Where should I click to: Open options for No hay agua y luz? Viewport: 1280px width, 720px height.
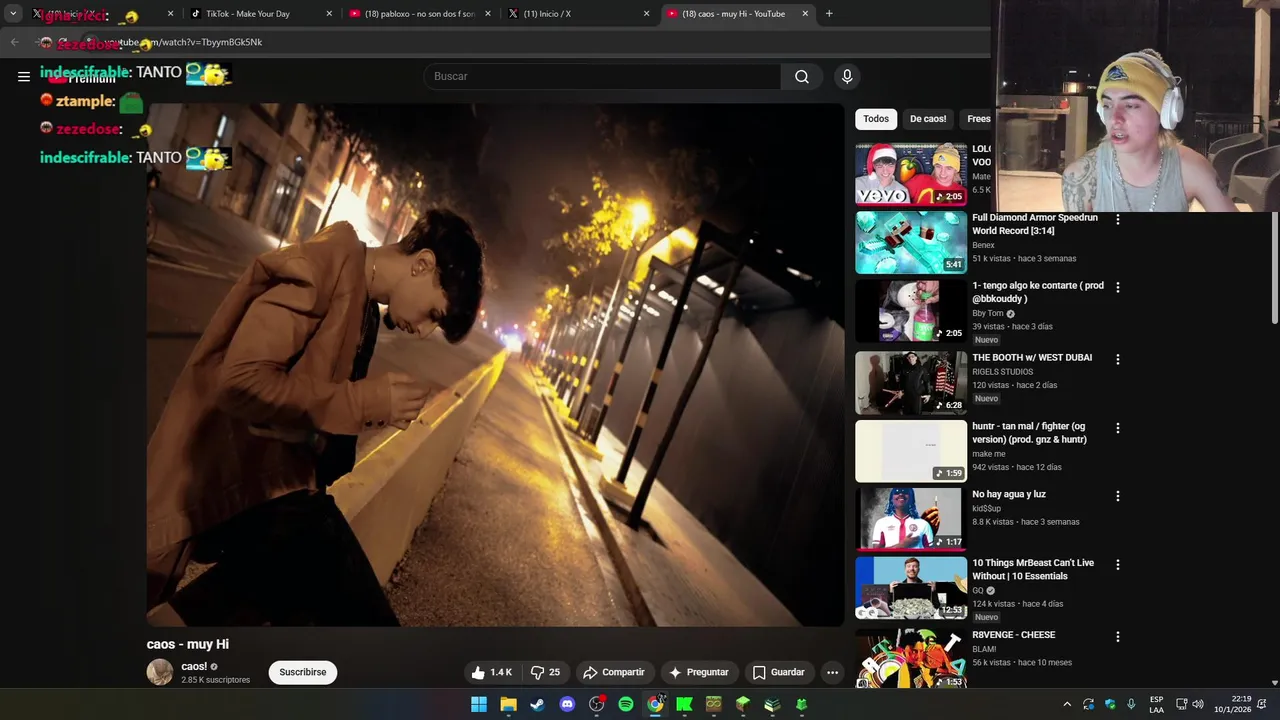click(x=1118, y=496)
